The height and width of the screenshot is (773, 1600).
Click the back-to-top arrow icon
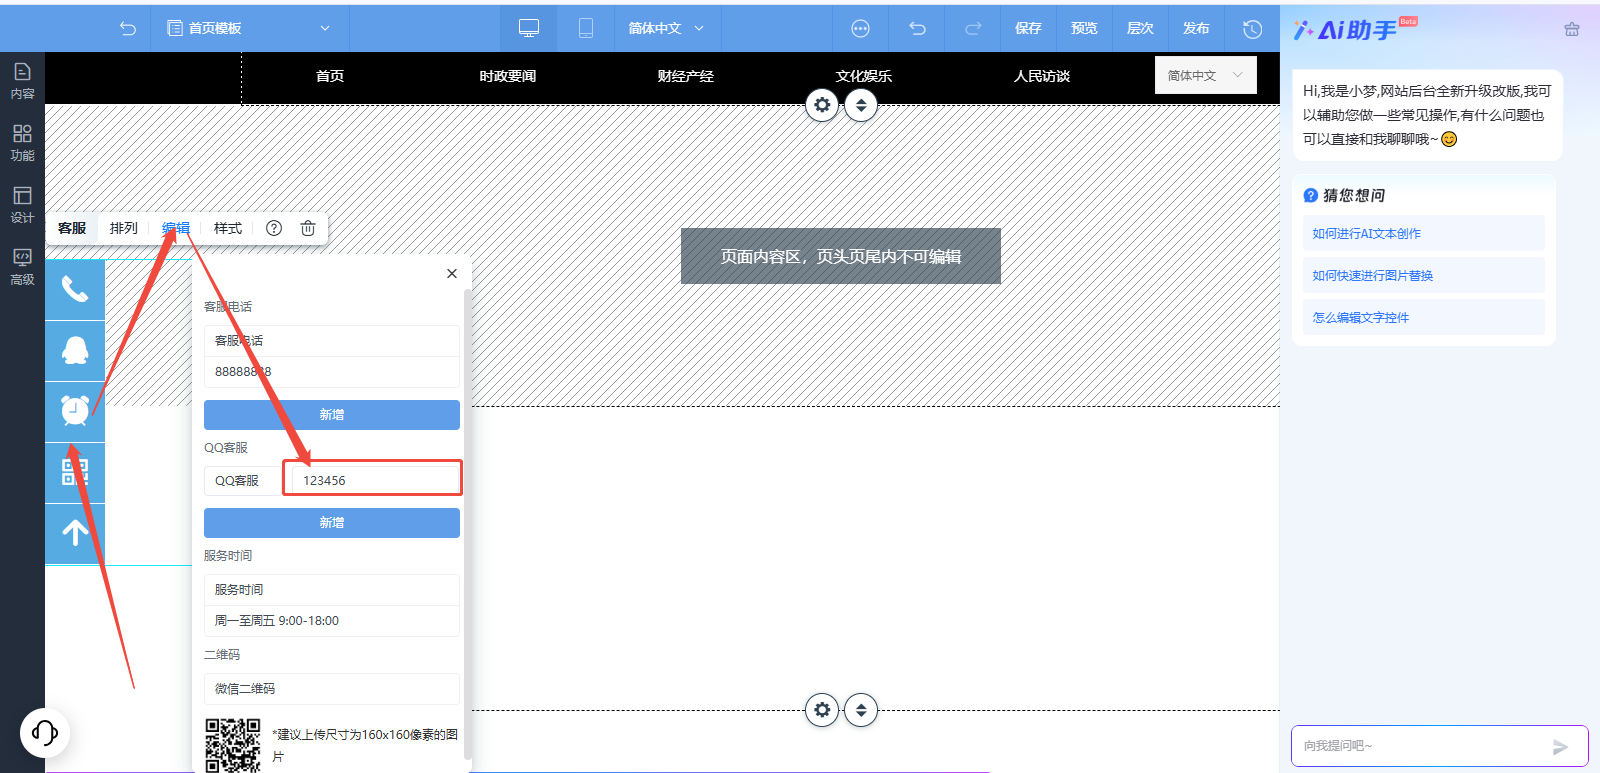click(x=75, y=533)
